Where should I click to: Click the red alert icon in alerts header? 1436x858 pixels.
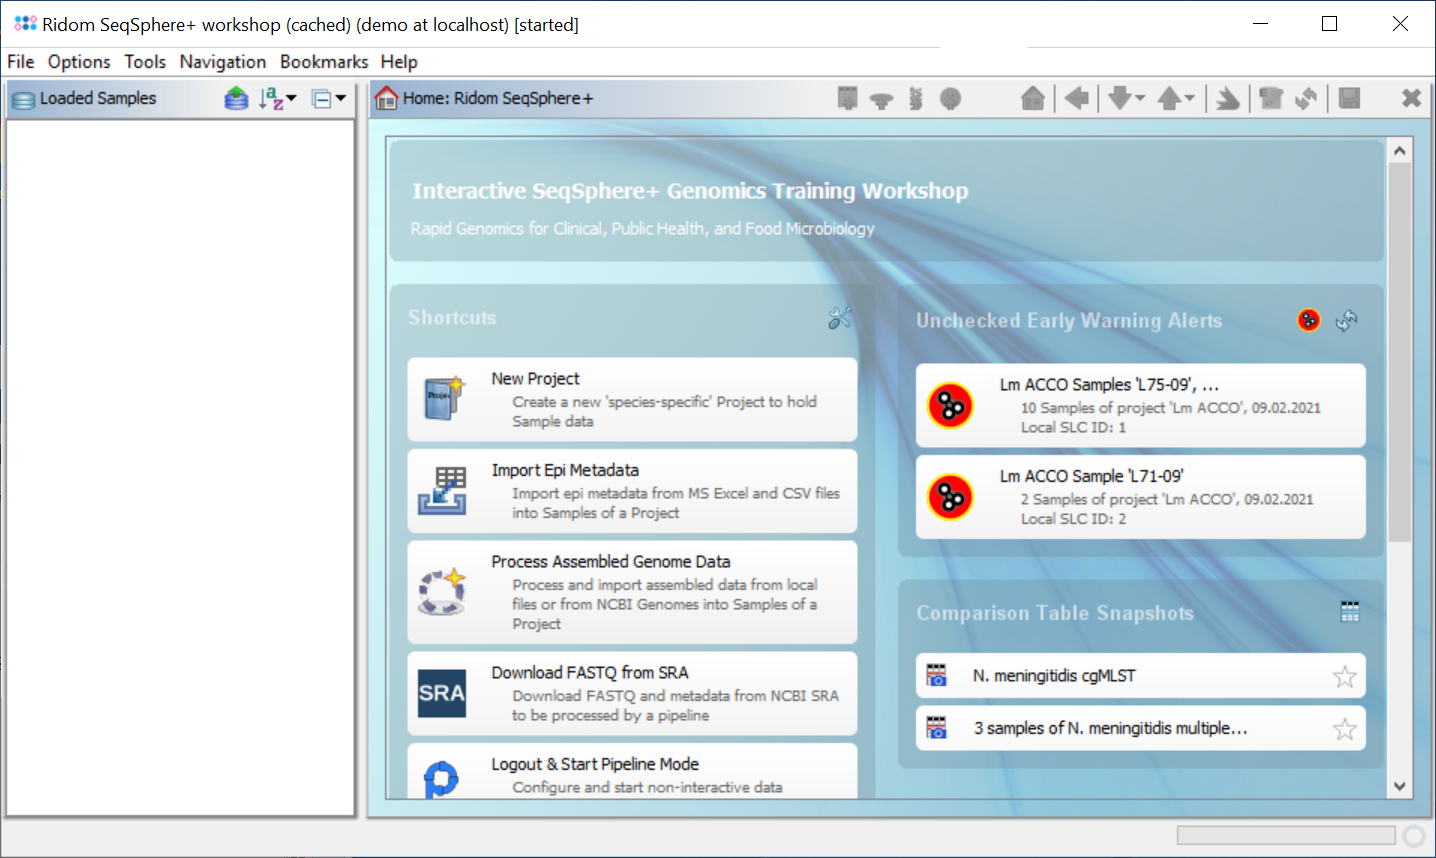pyautogui.click(x=1309, y=320)
